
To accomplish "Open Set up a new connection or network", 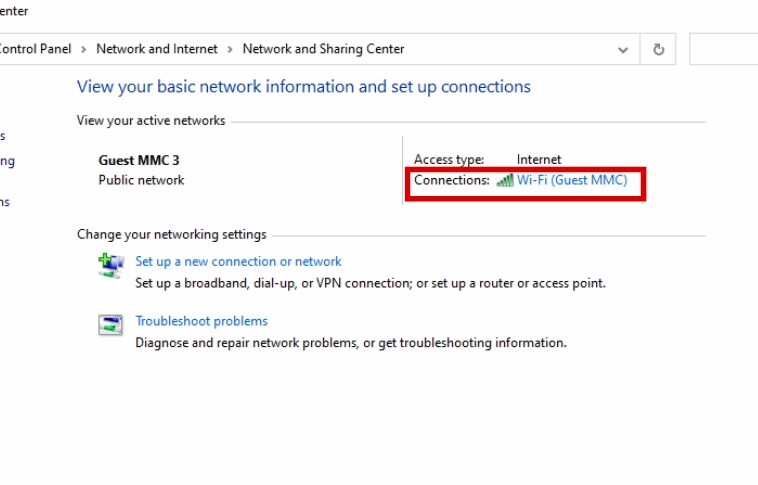I will [x=238, y=262].
